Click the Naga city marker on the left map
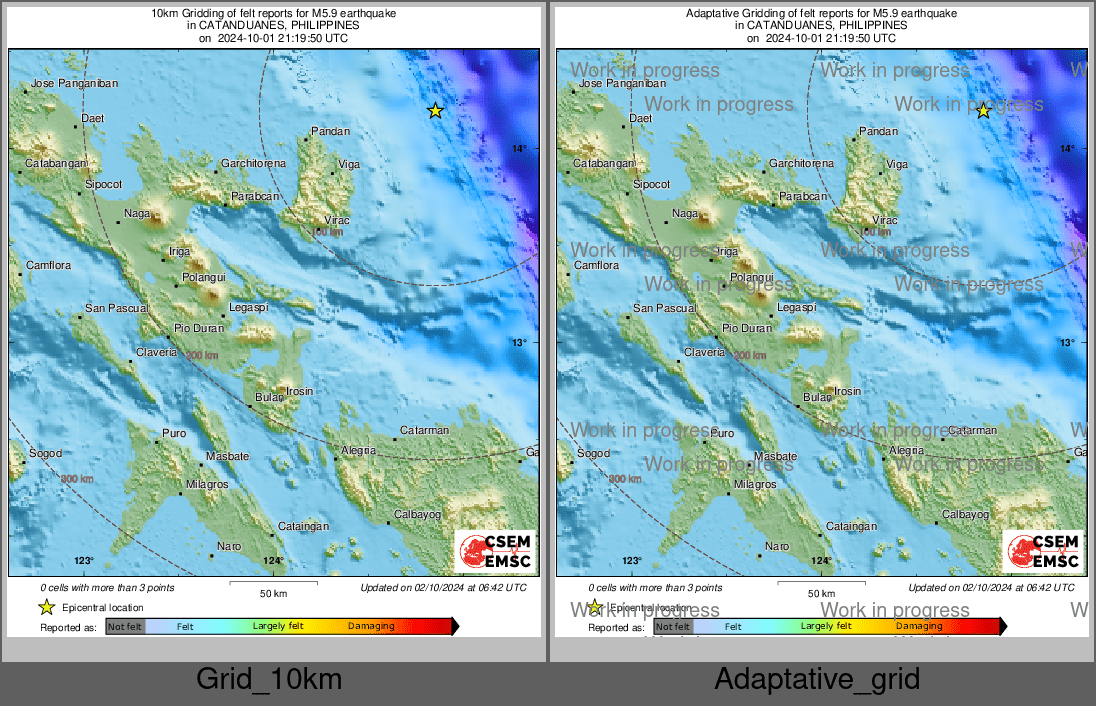 119,221
